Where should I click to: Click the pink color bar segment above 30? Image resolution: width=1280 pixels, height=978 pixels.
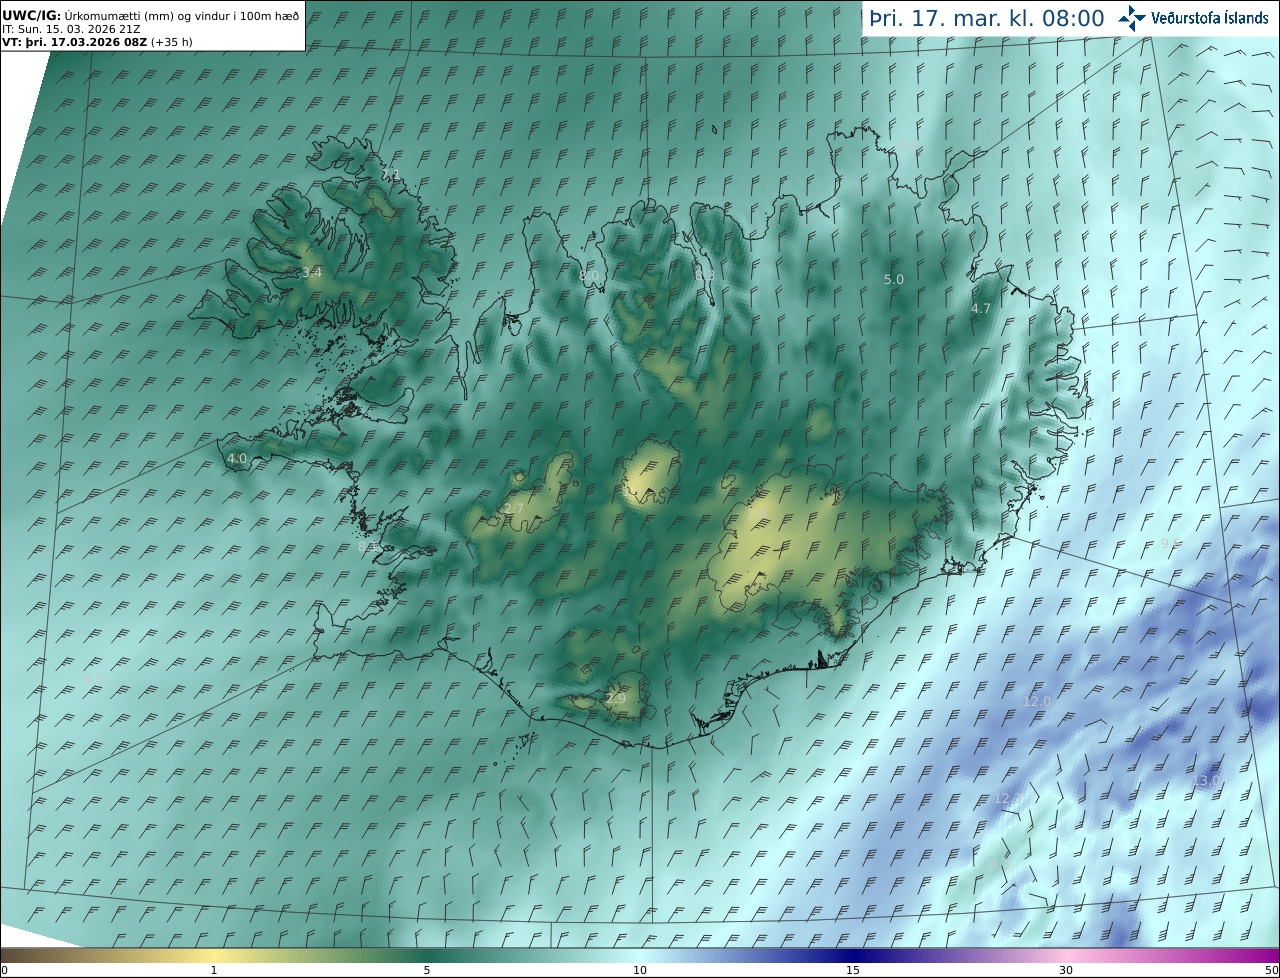[1066, 954]
